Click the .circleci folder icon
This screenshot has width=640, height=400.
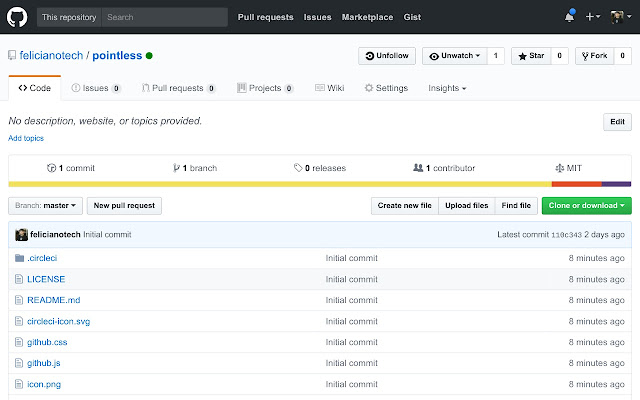pyautogui.click(x=19, y=258)
